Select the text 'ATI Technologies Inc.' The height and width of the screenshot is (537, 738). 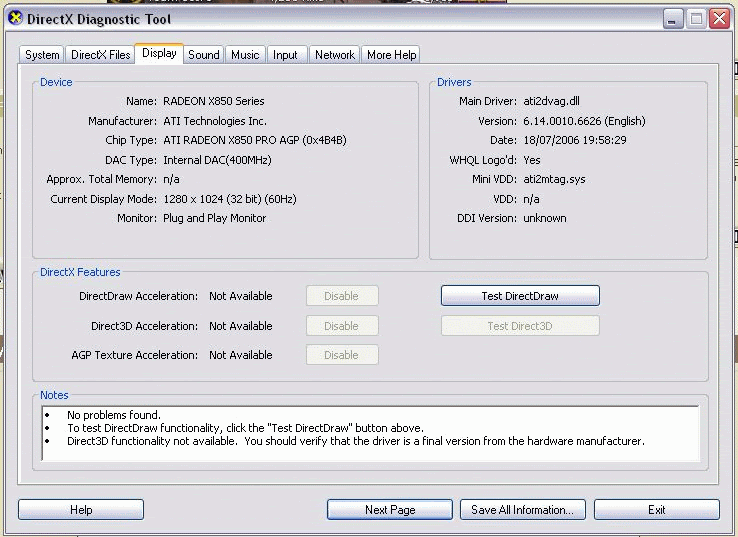(x=215, y=121)
